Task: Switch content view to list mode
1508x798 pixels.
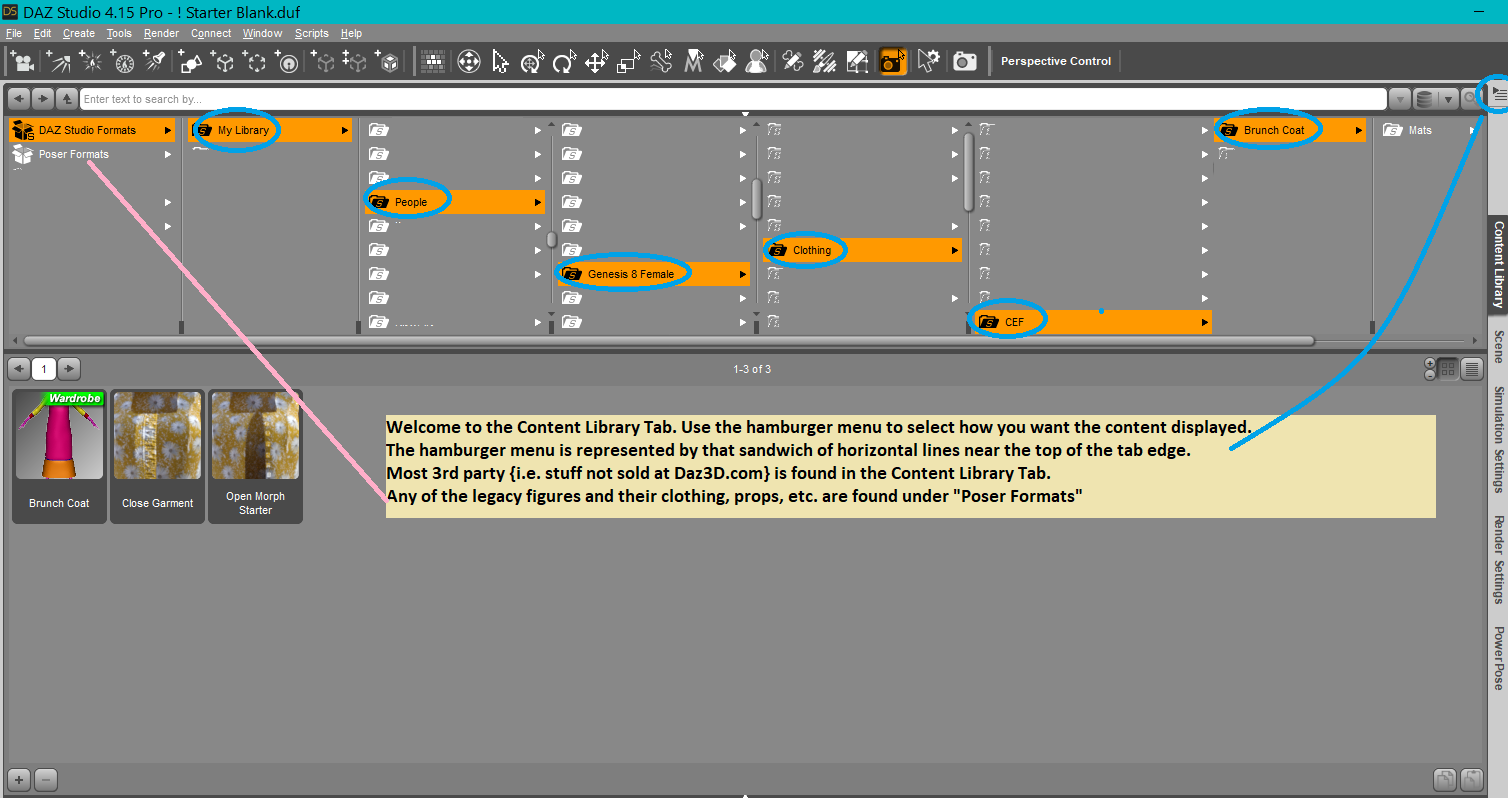Action: (x=1472, y=369)
